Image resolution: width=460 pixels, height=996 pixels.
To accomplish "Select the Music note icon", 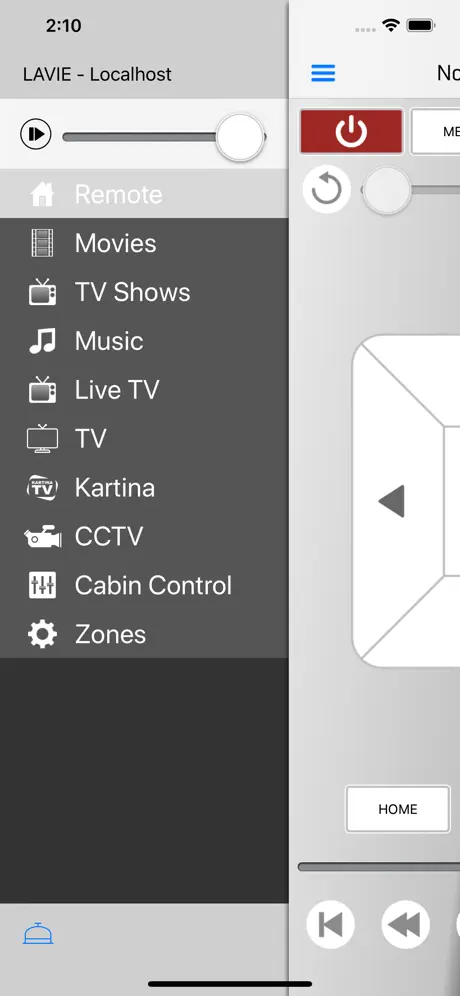I will (x=43, y=341).
